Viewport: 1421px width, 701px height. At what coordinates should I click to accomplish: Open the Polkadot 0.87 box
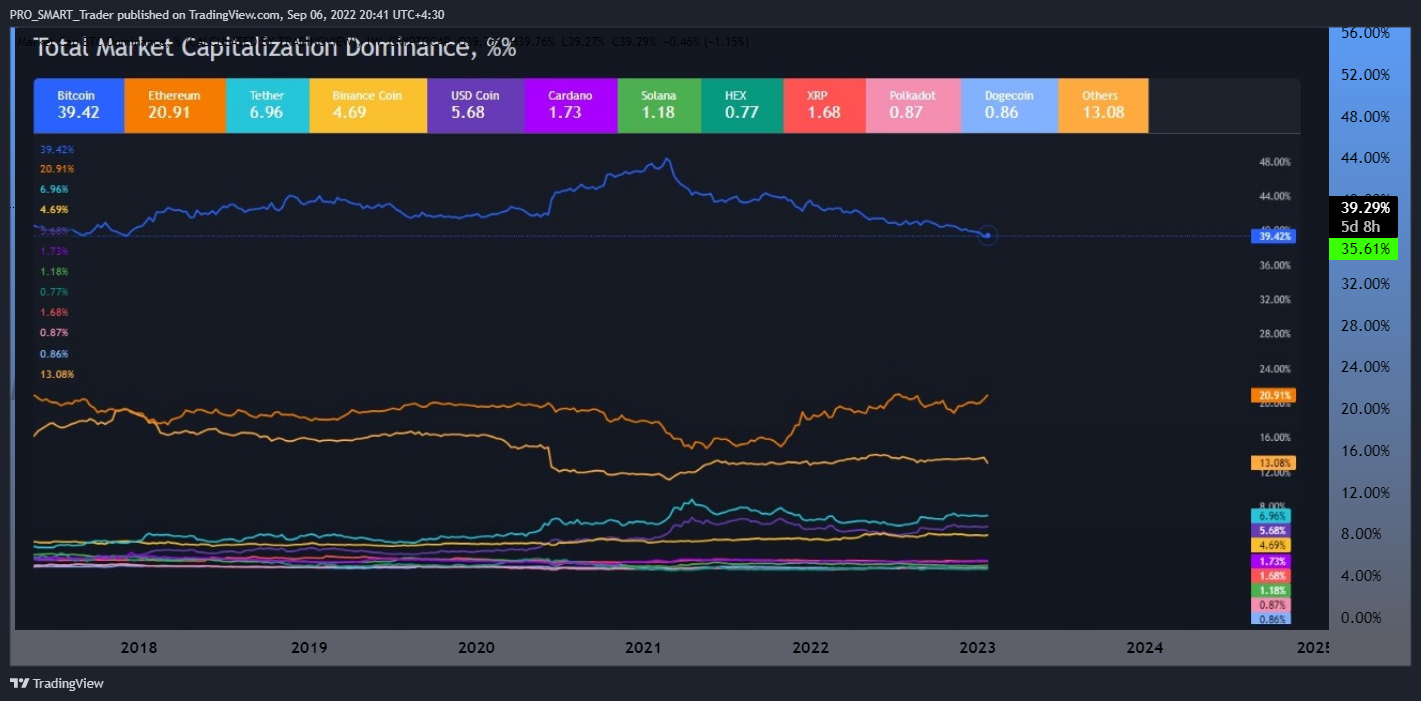[912, 105]
